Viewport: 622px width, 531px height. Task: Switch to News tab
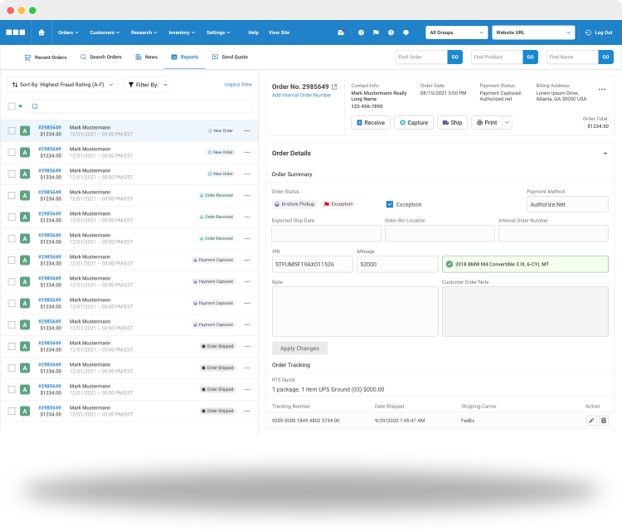(146, 57)
